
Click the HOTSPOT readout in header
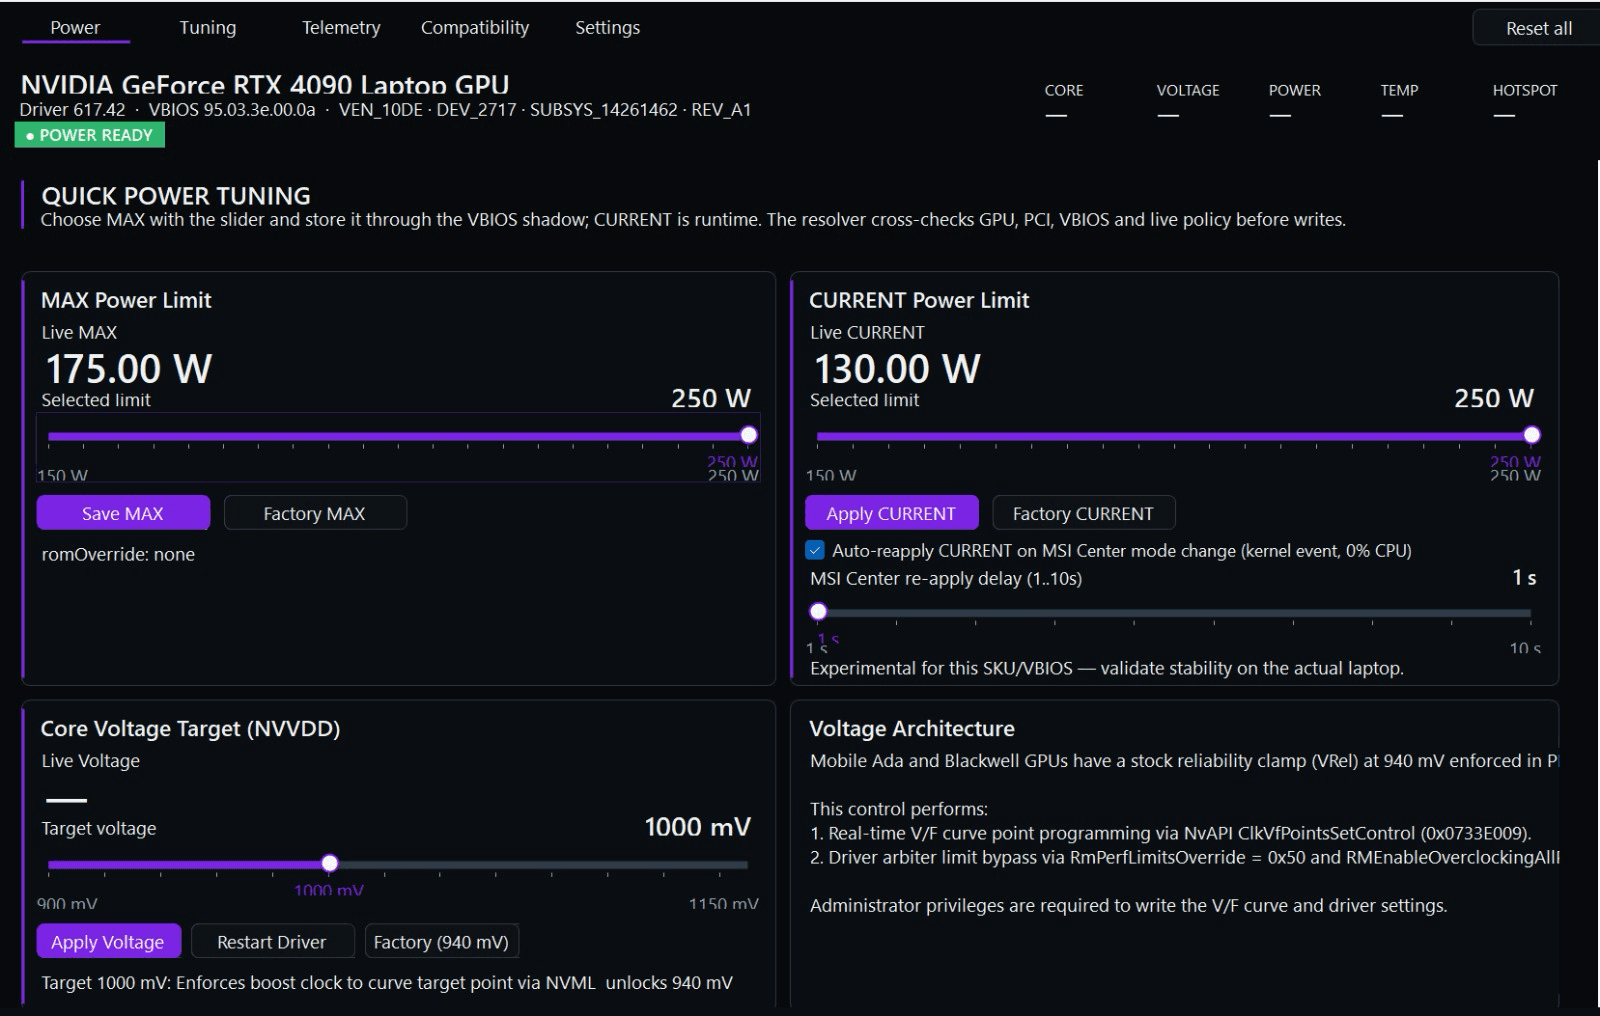pos(1525,101)
